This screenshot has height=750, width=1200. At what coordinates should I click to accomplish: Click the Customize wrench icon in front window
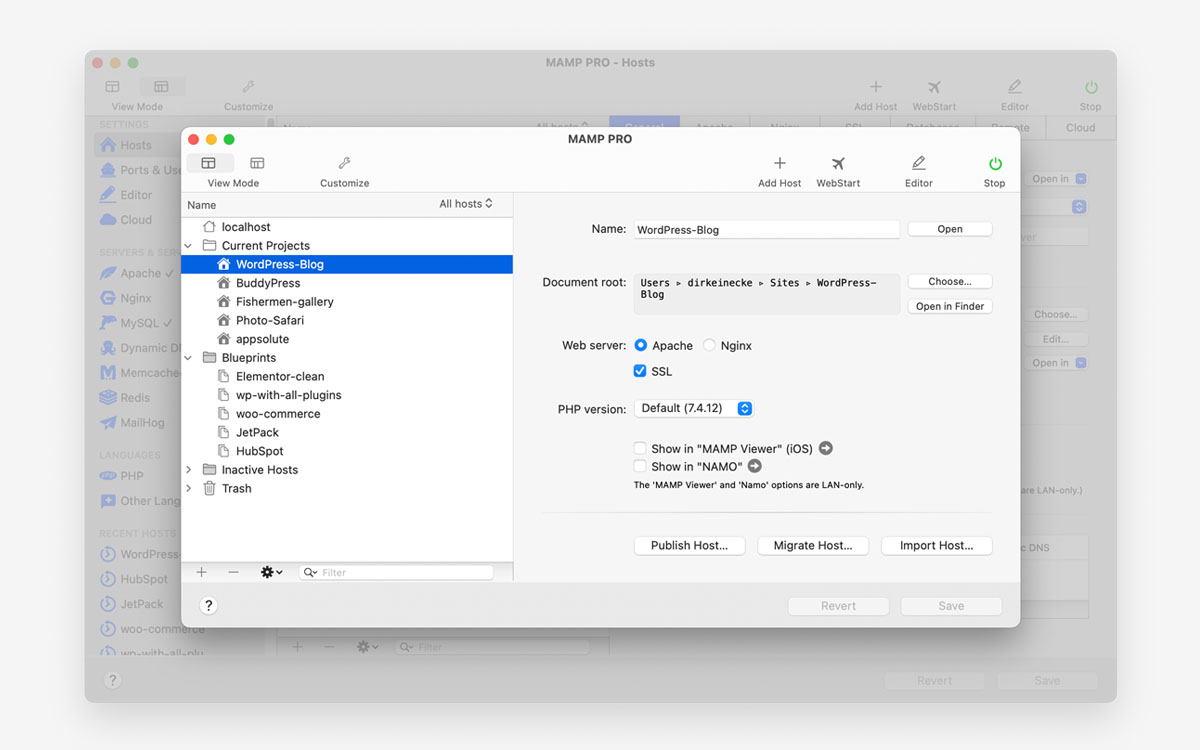tap(344, 163)
